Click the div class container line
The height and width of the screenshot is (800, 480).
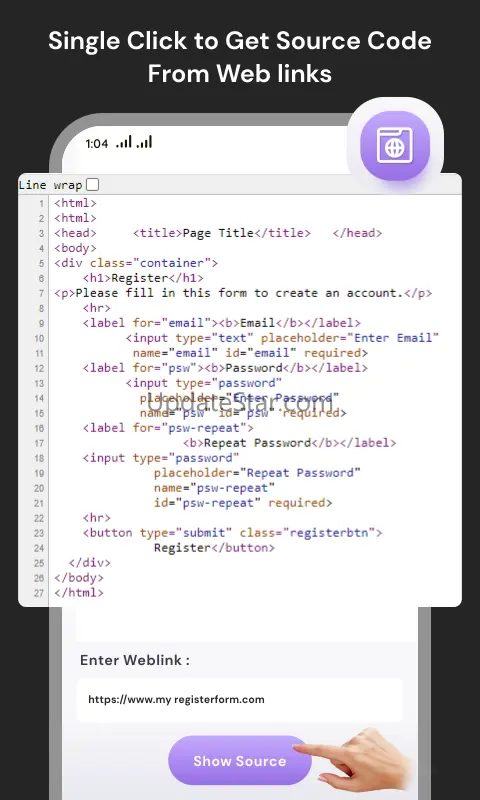136,263
